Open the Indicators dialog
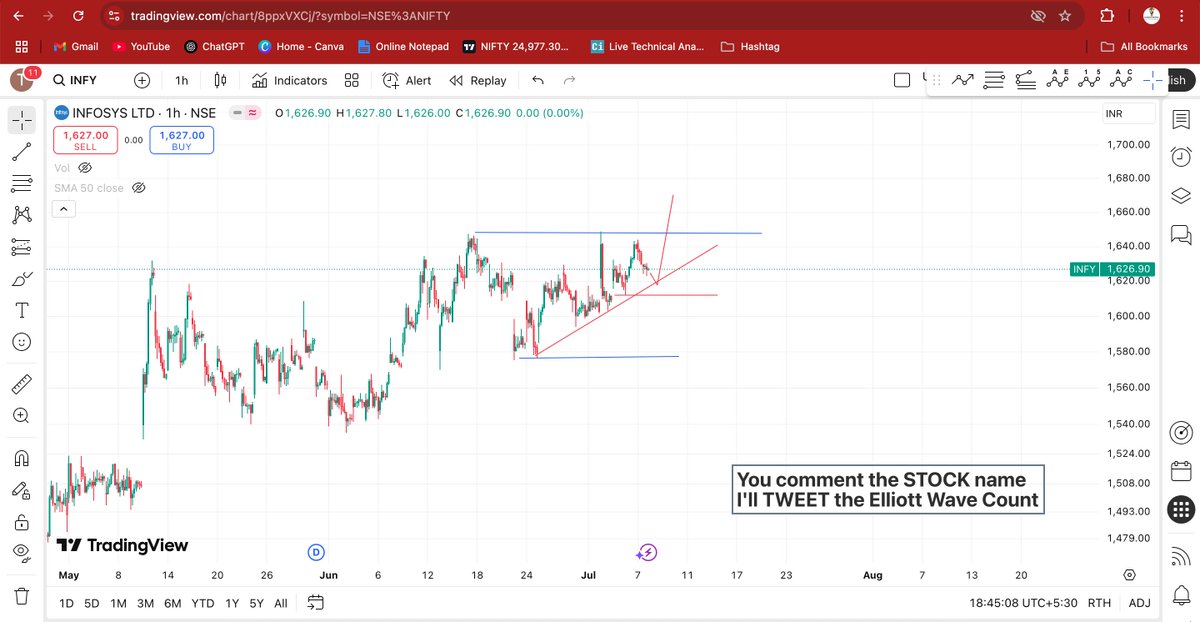 pyautogui.click(x=290, y=80)
